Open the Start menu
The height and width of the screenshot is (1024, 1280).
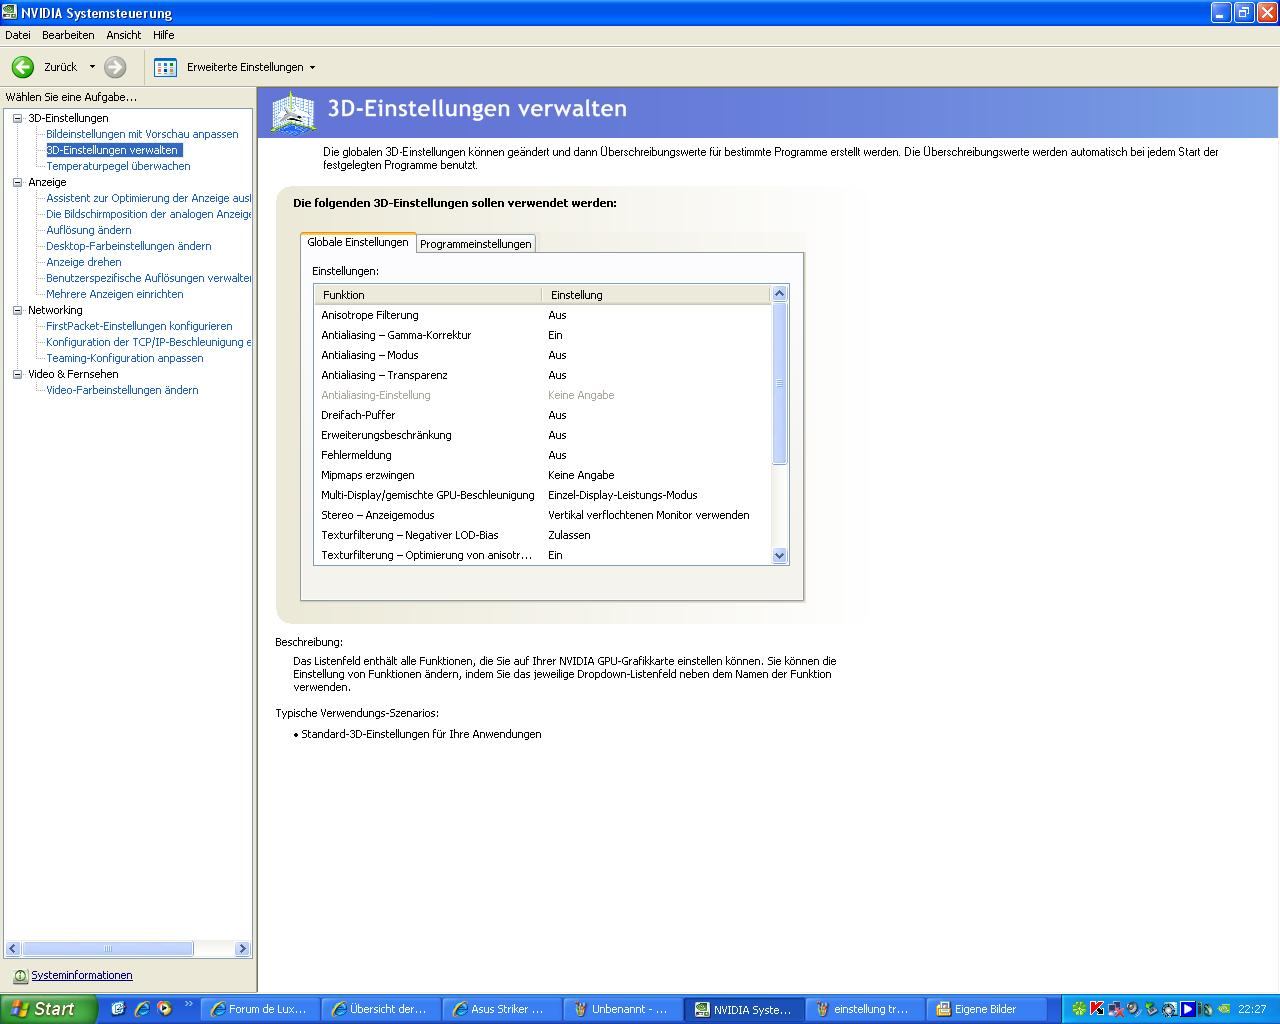[x=48, y=1009]
